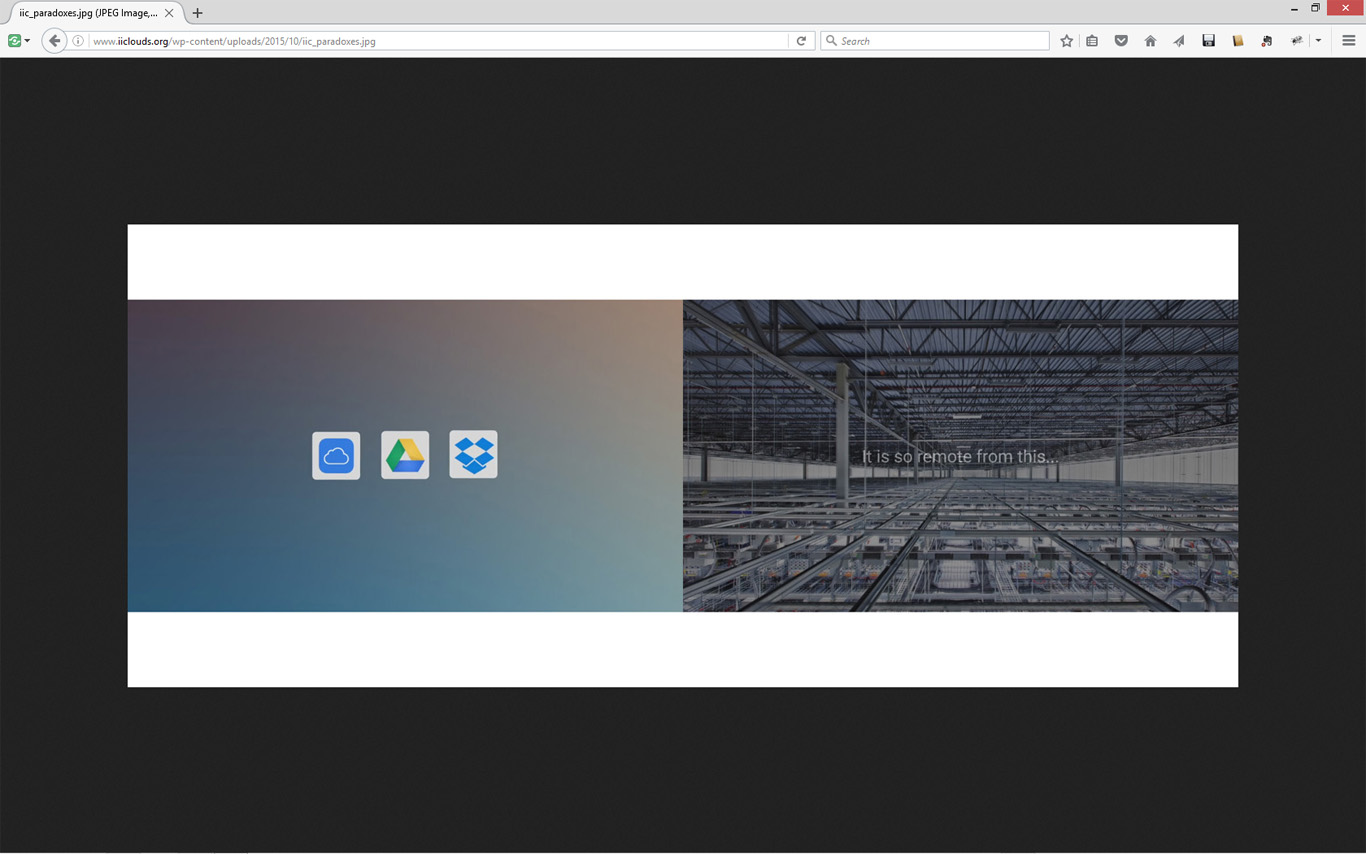The image size is (1366, 854).
Task: Go back with the browser back arrow
Action: [54, 41]
